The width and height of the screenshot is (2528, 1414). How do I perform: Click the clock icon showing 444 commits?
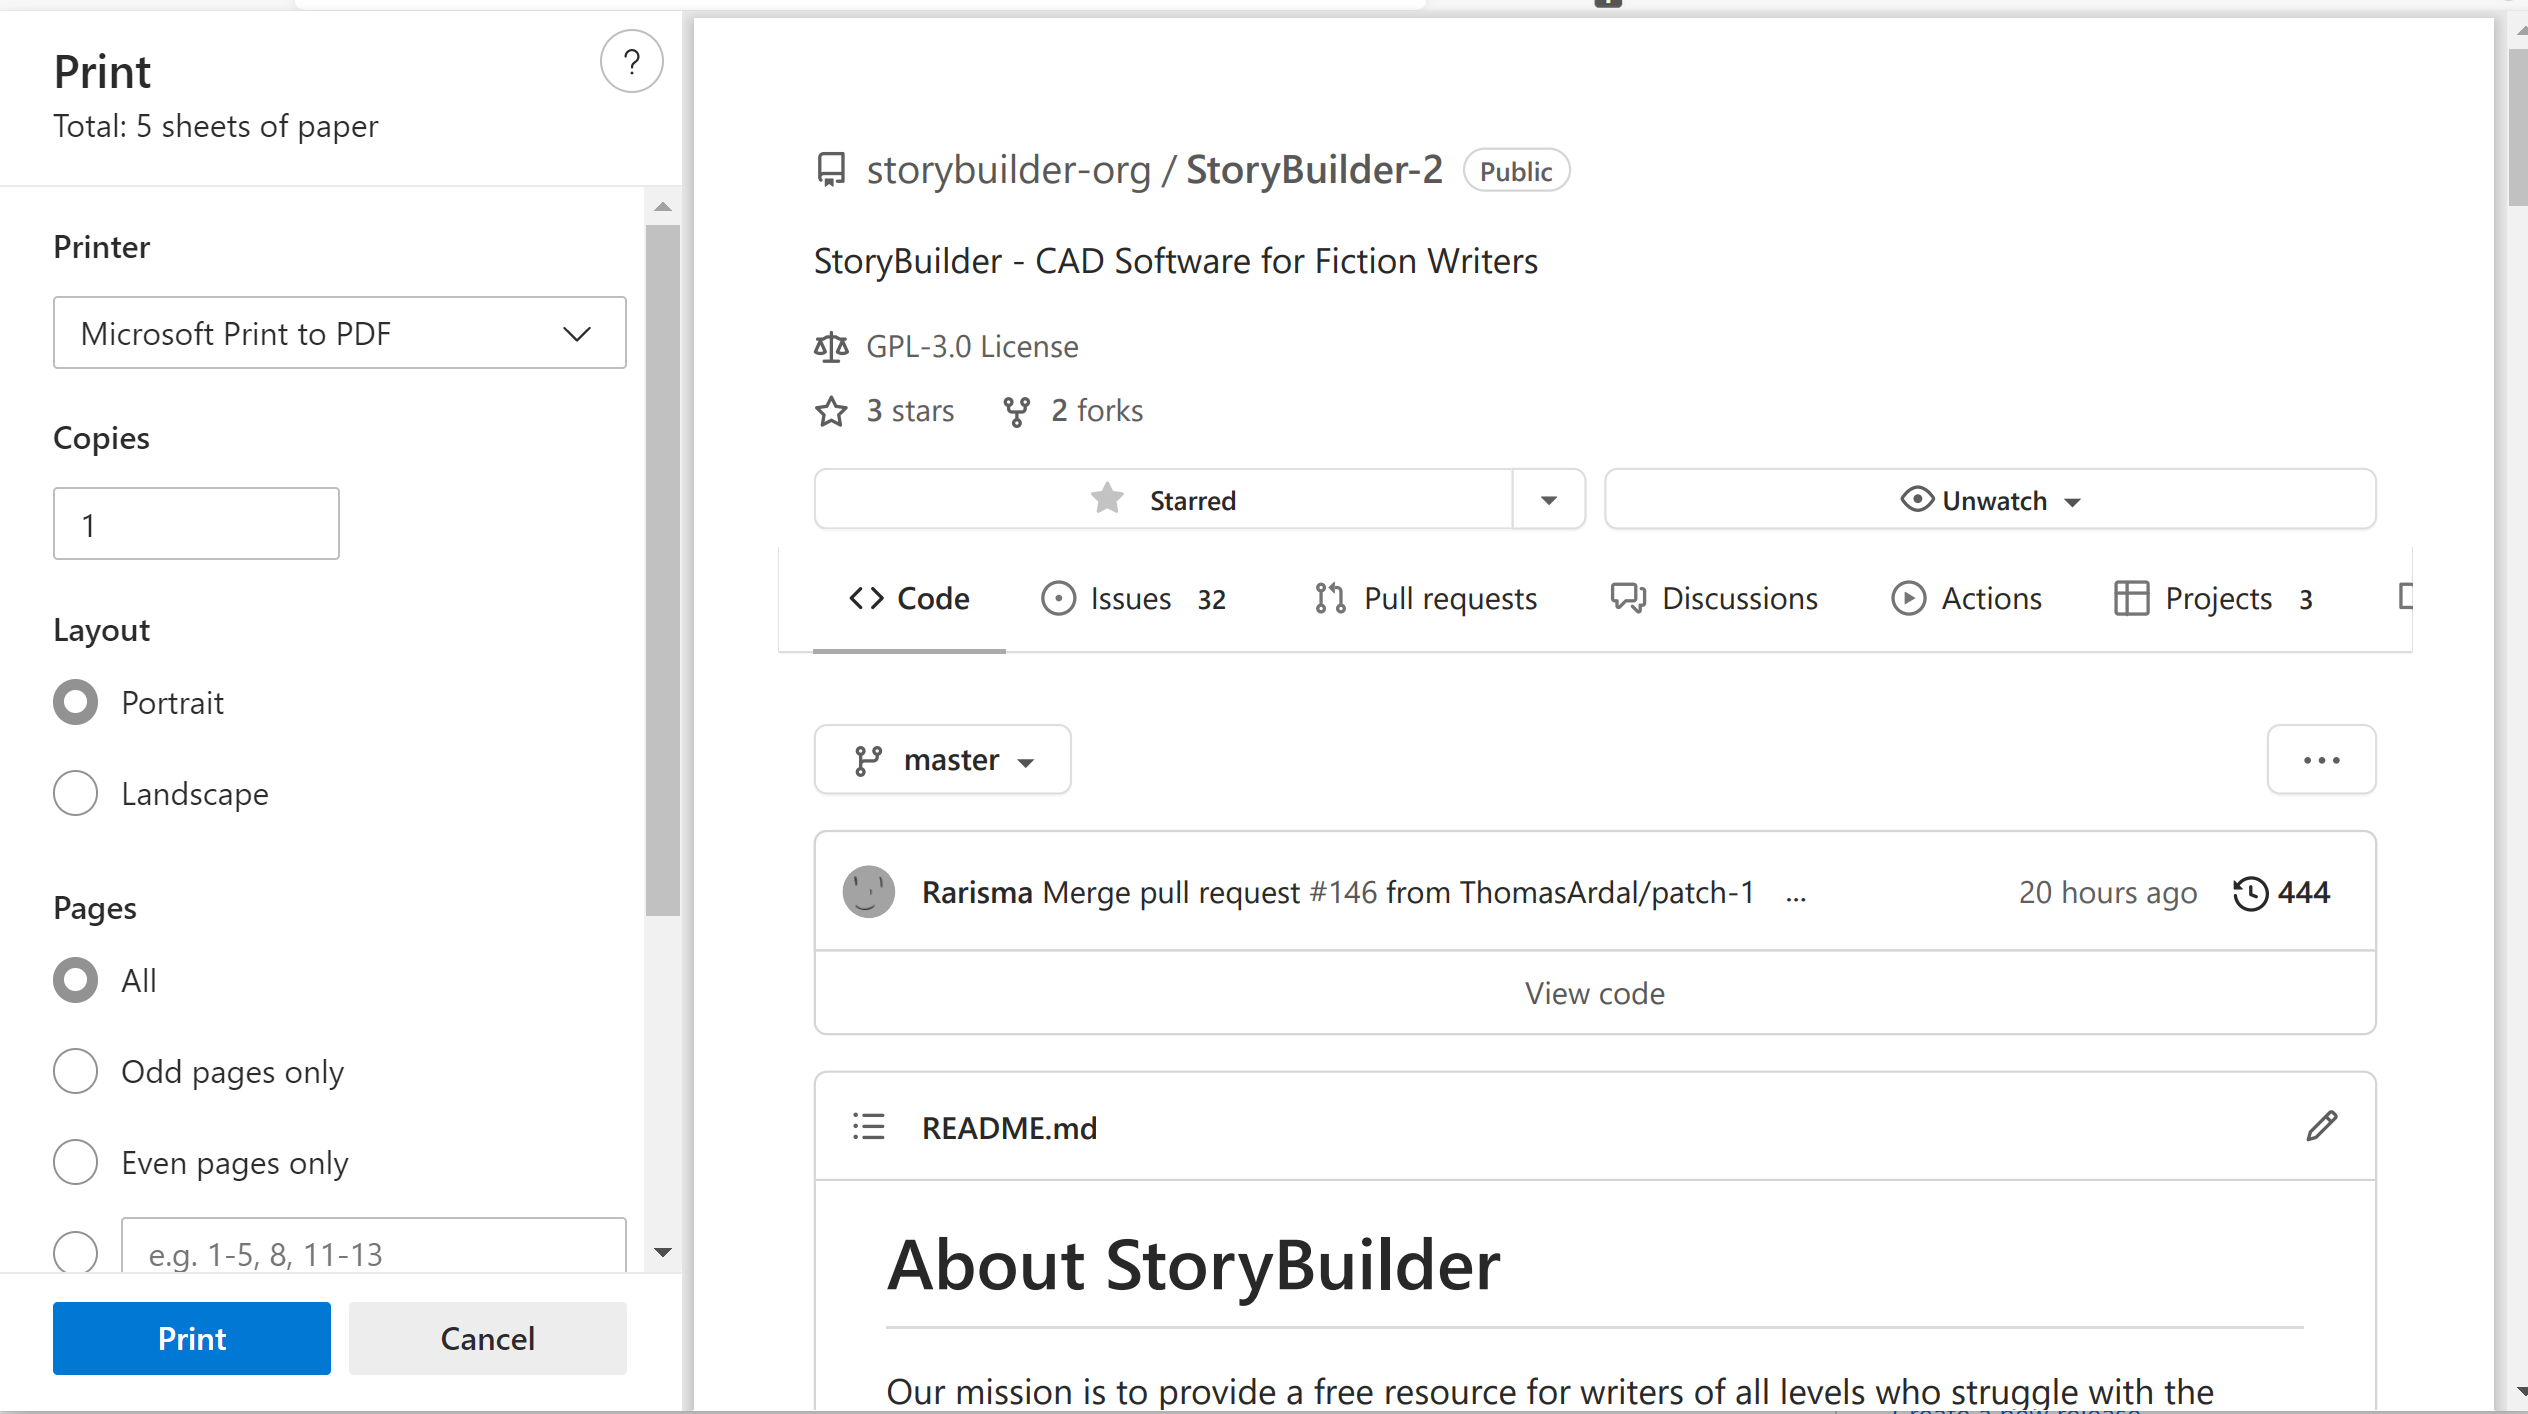point(2249,892)
